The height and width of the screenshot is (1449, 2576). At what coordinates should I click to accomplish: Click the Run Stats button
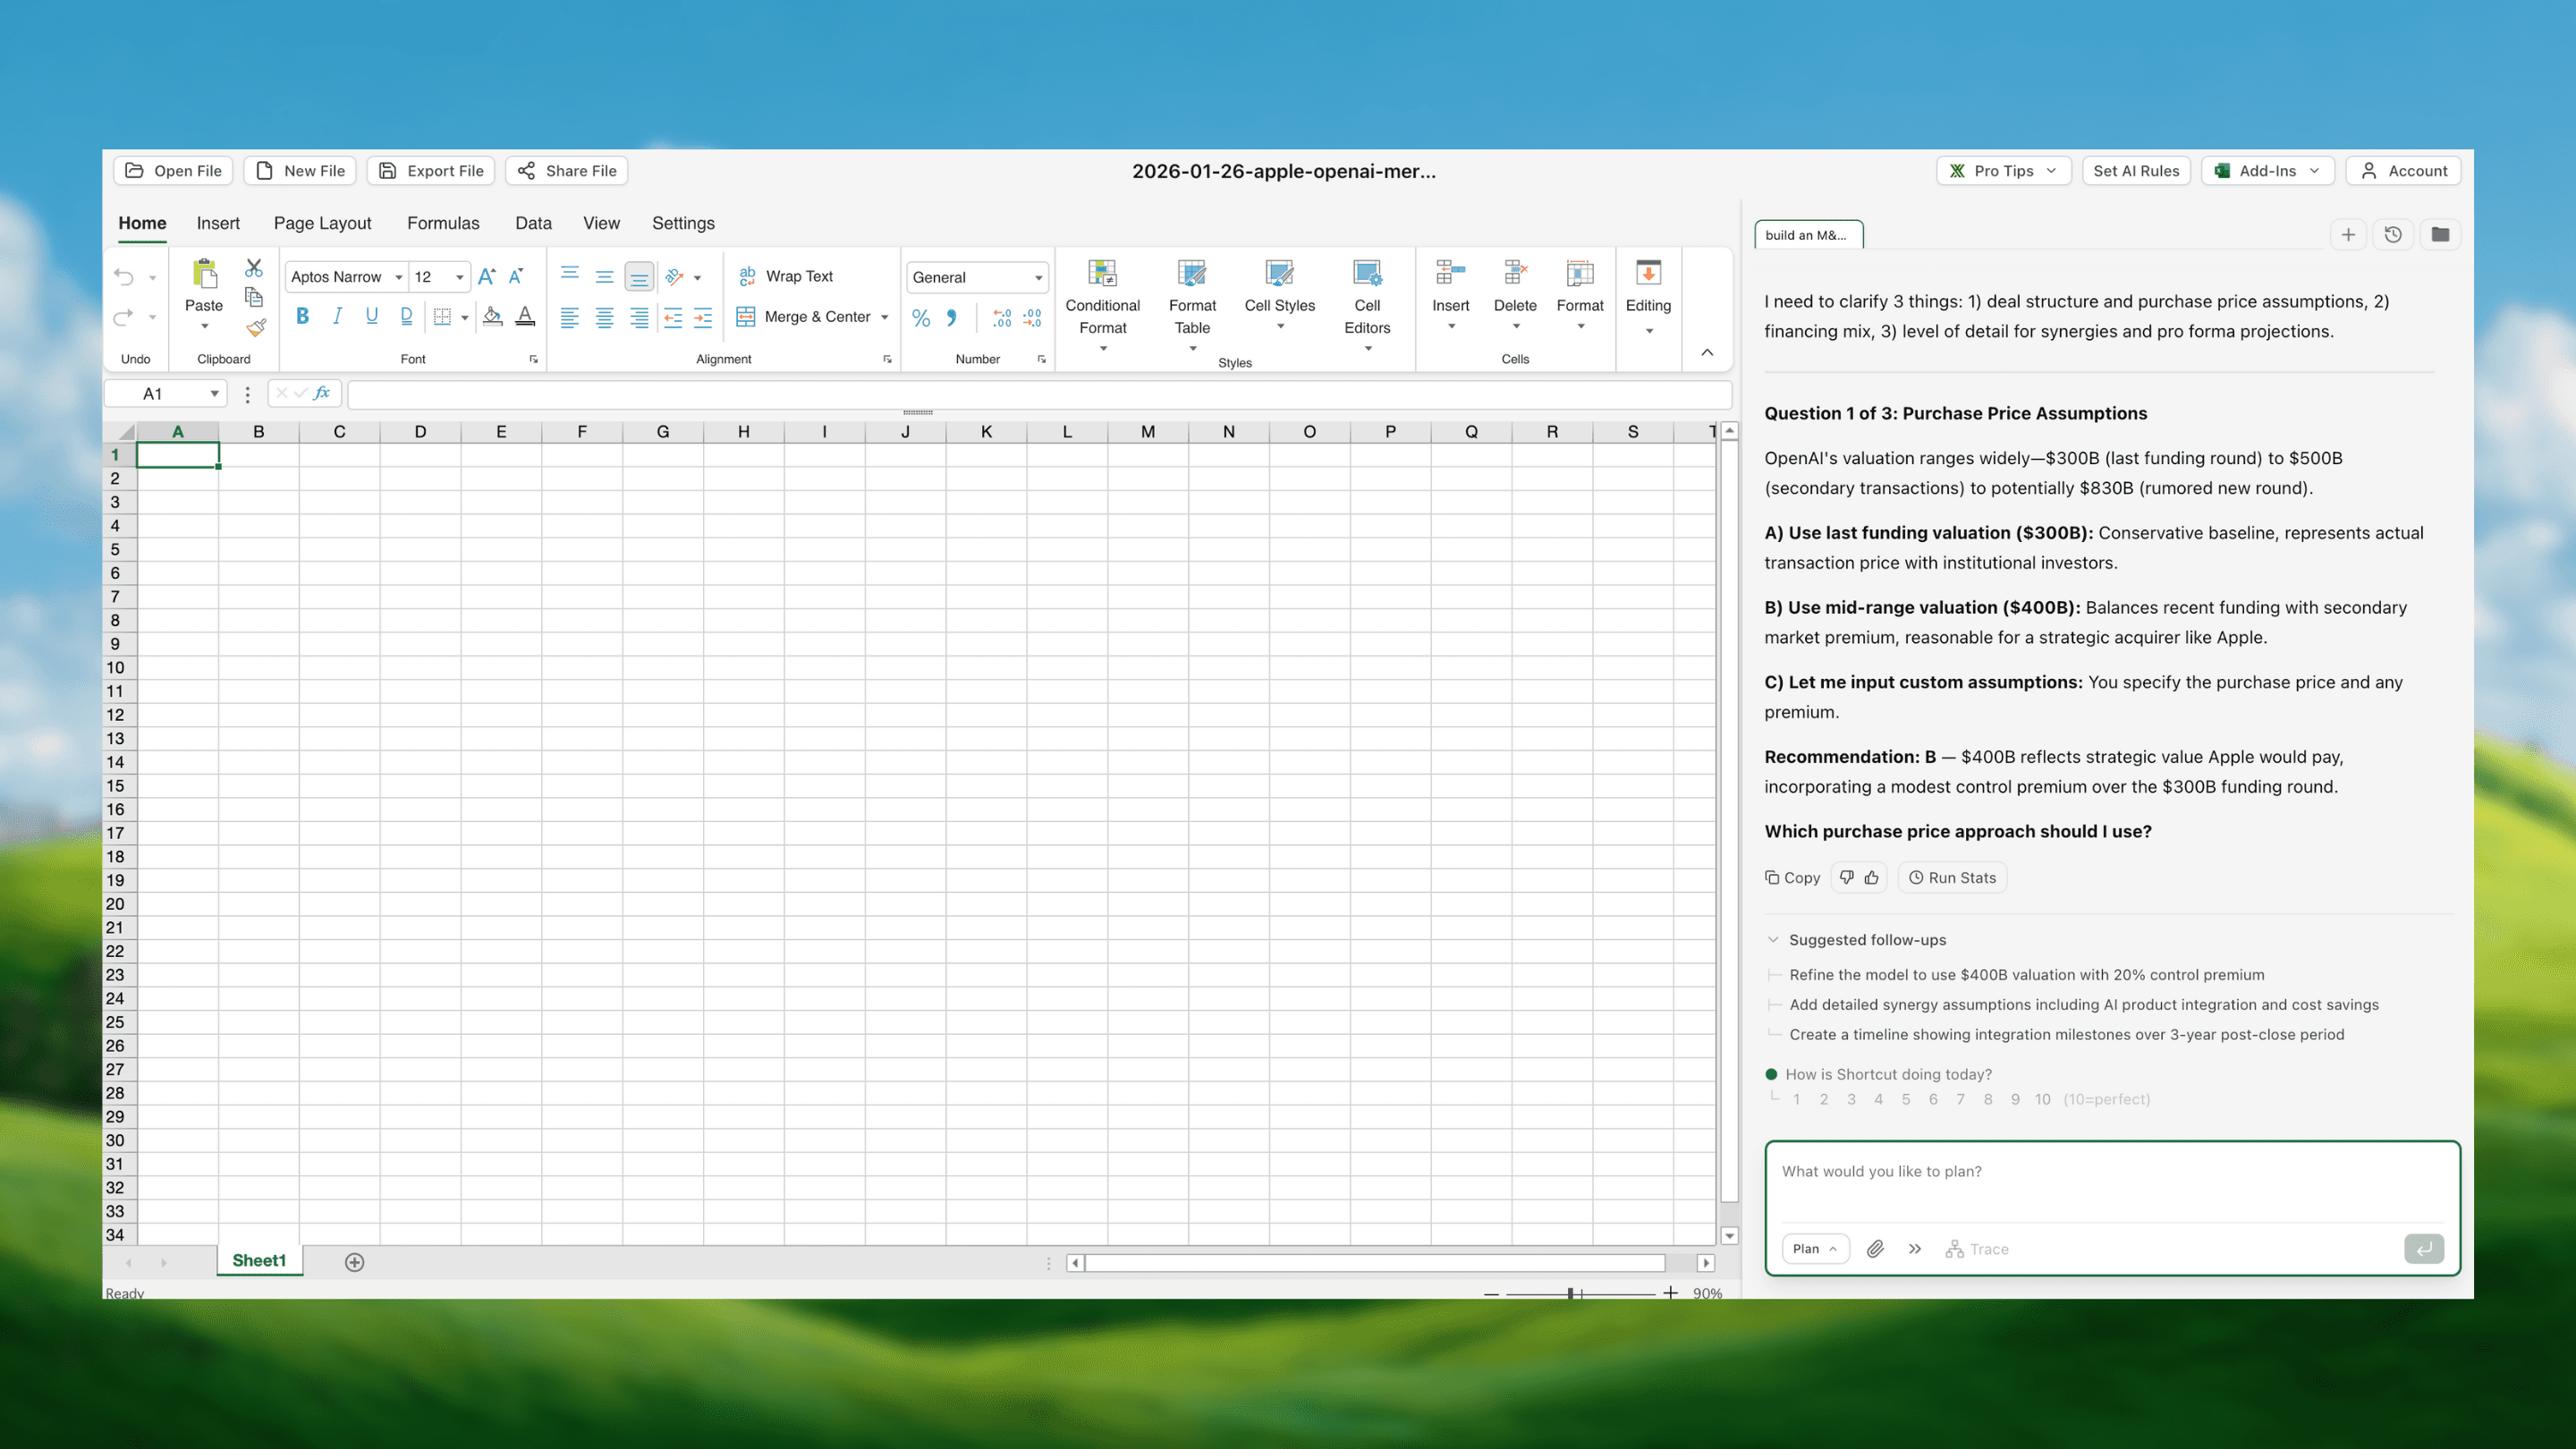1951,877
